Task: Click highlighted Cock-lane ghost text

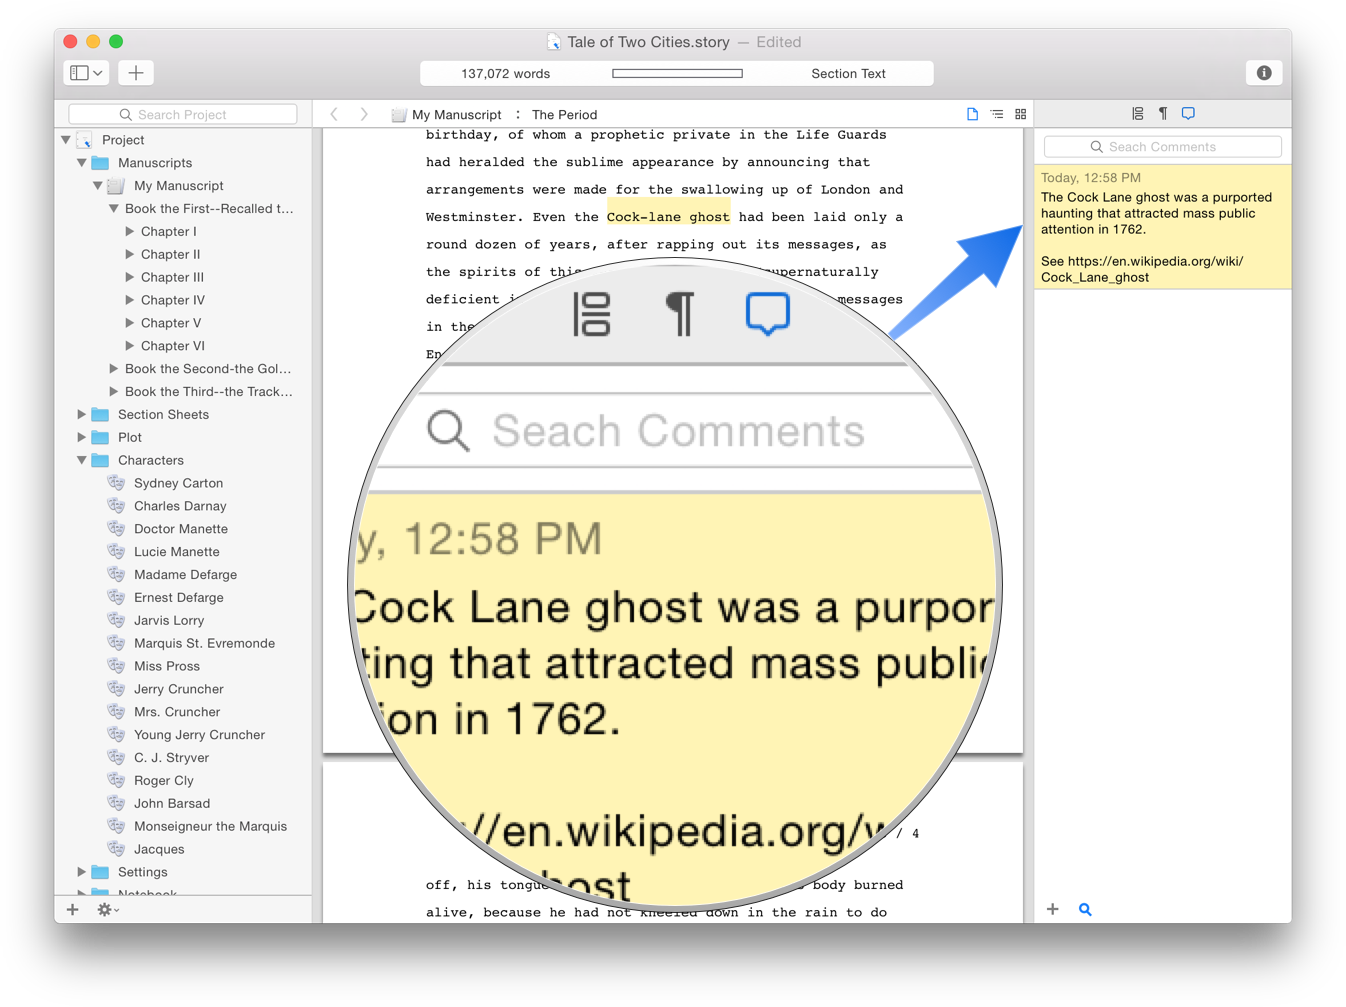Action: click(x=668, y=217)
